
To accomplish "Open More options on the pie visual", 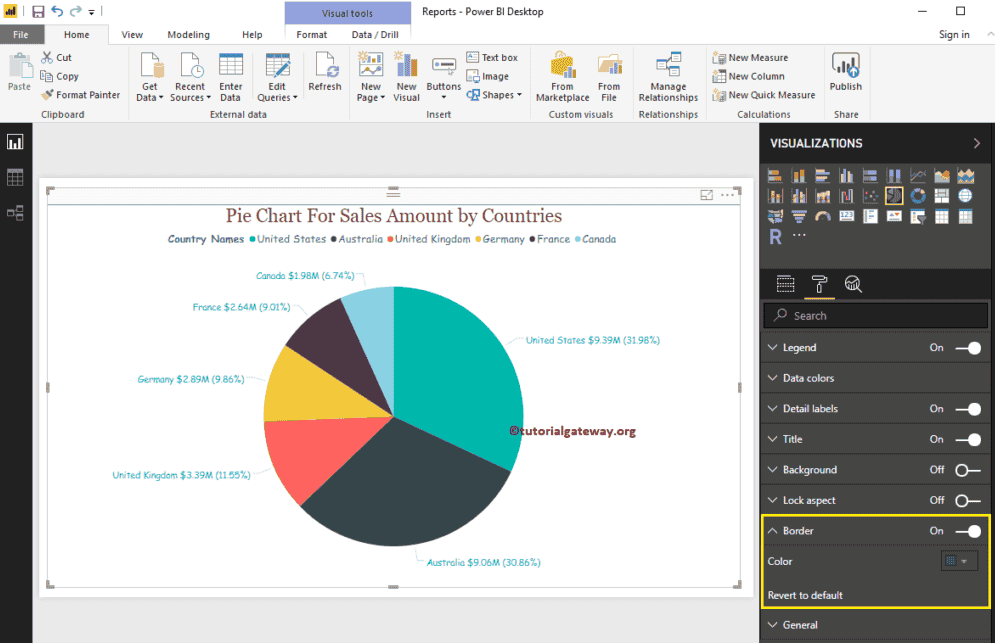I will (727, 195).
